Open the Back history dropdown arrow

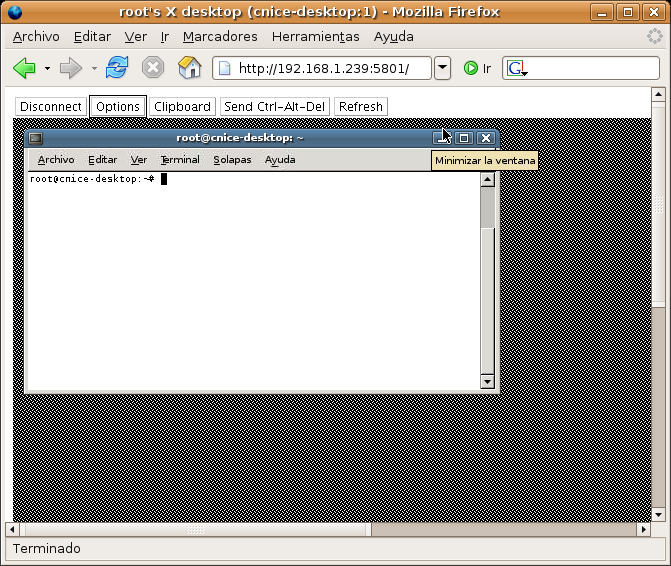[47, 69]
